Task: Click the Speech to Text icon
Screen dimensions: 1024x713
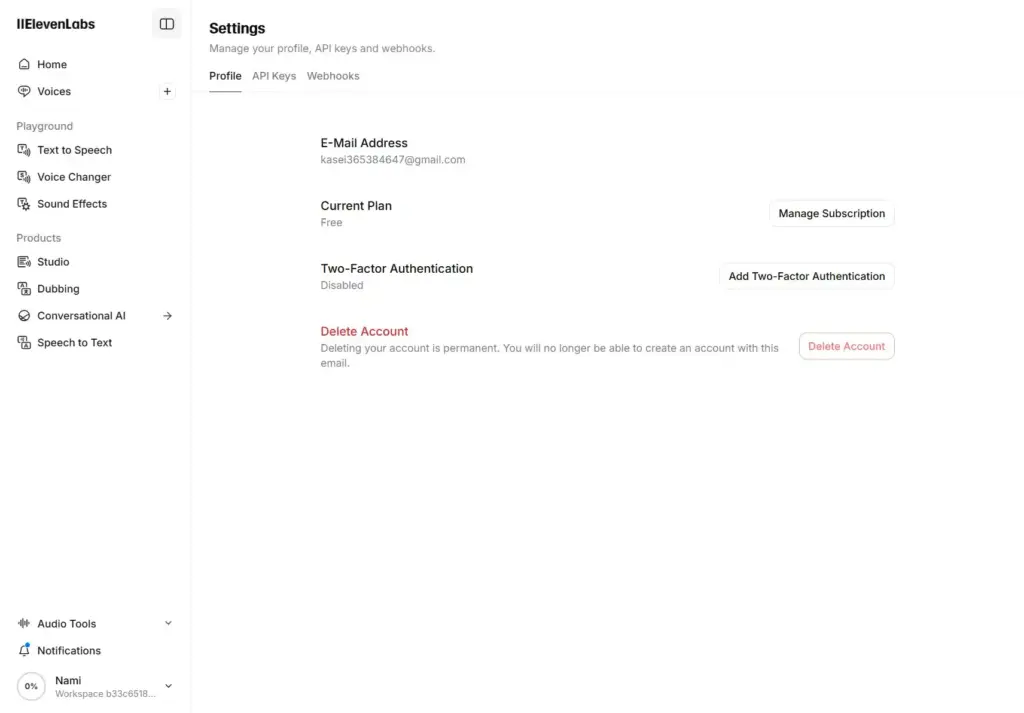Action: click(24, 343)
